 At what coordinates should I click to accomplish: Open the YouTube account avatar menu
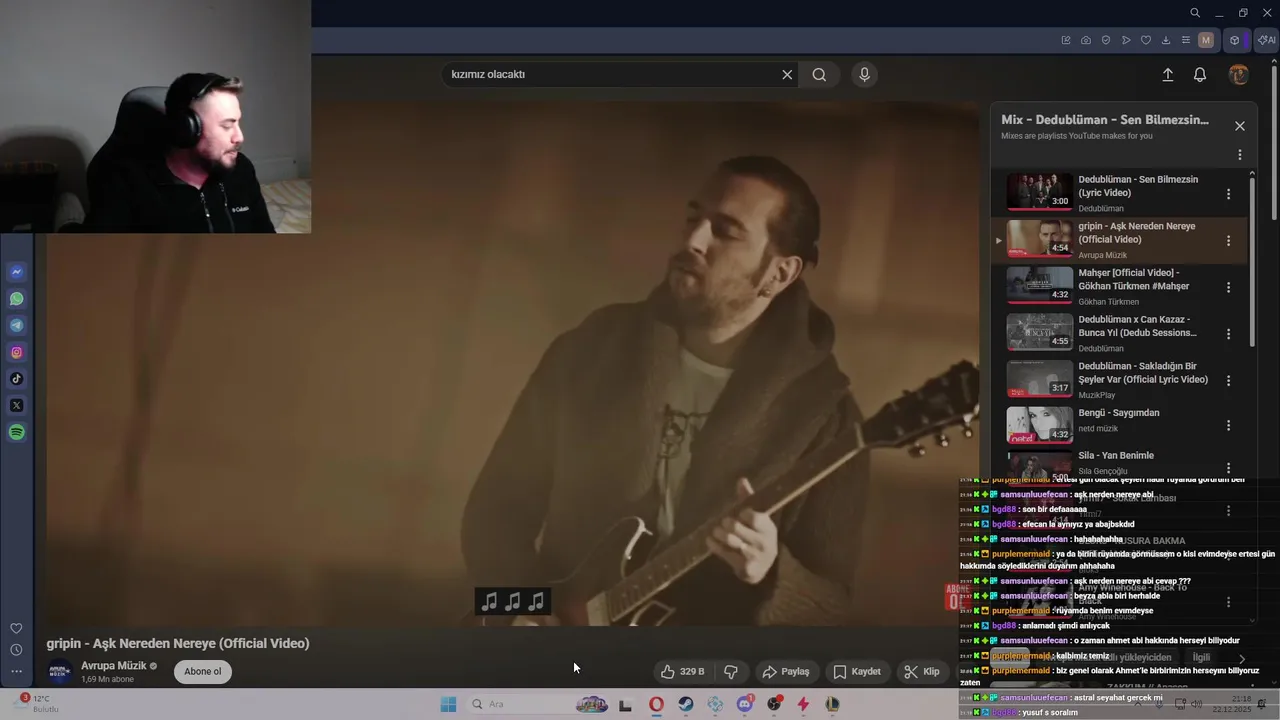[1238, 75]
